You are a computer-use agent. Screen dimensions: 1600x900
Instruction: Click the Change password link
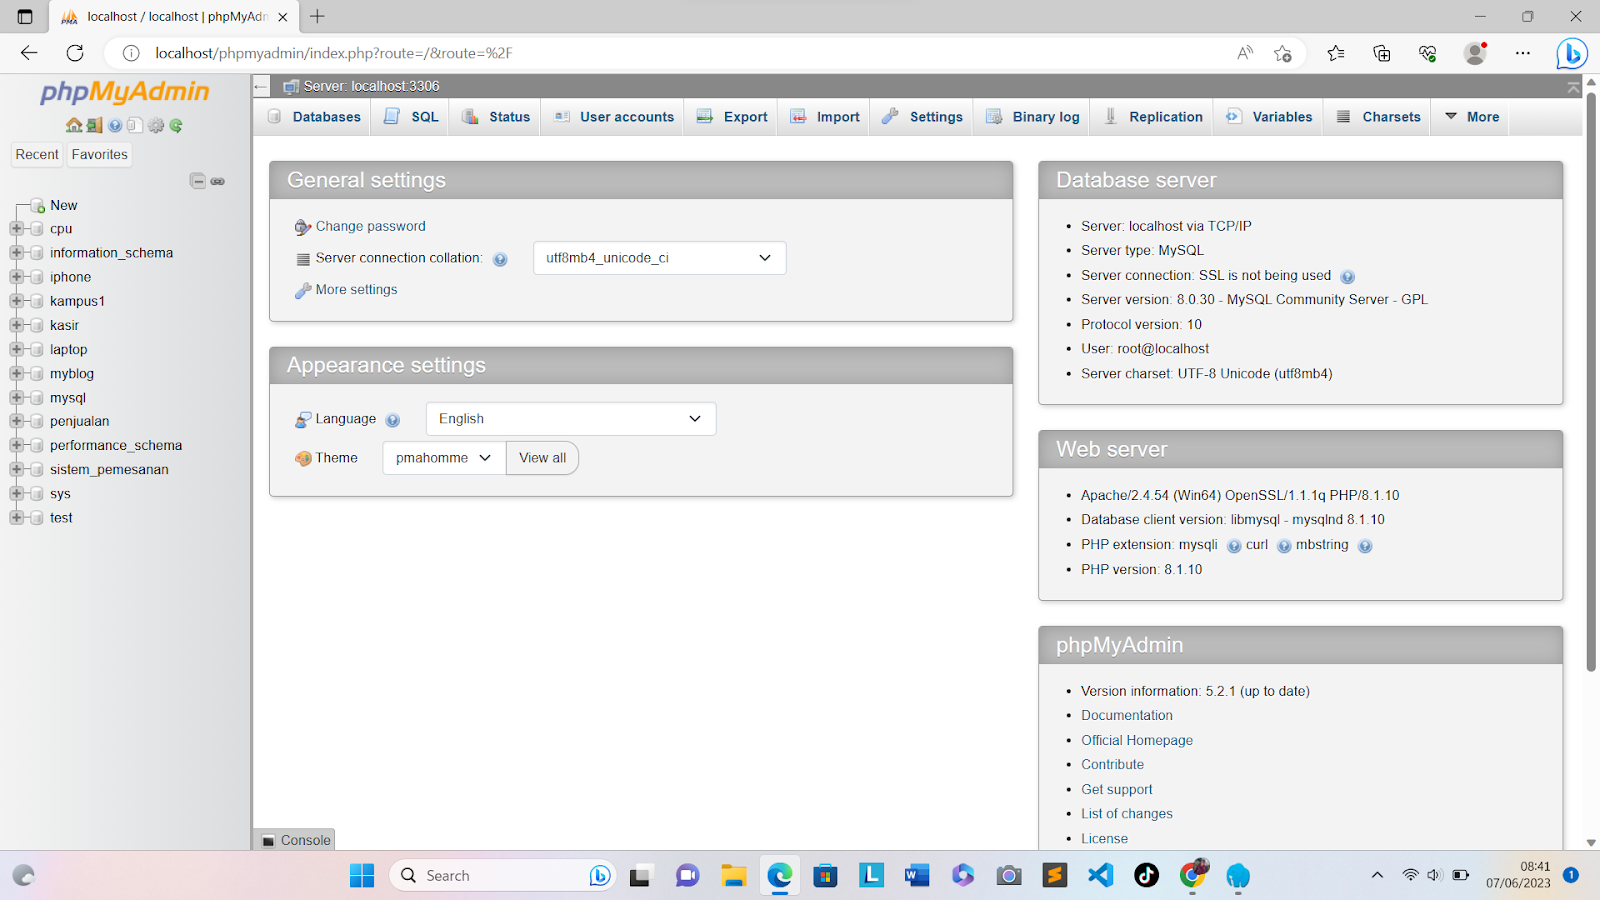pos(371,226)
